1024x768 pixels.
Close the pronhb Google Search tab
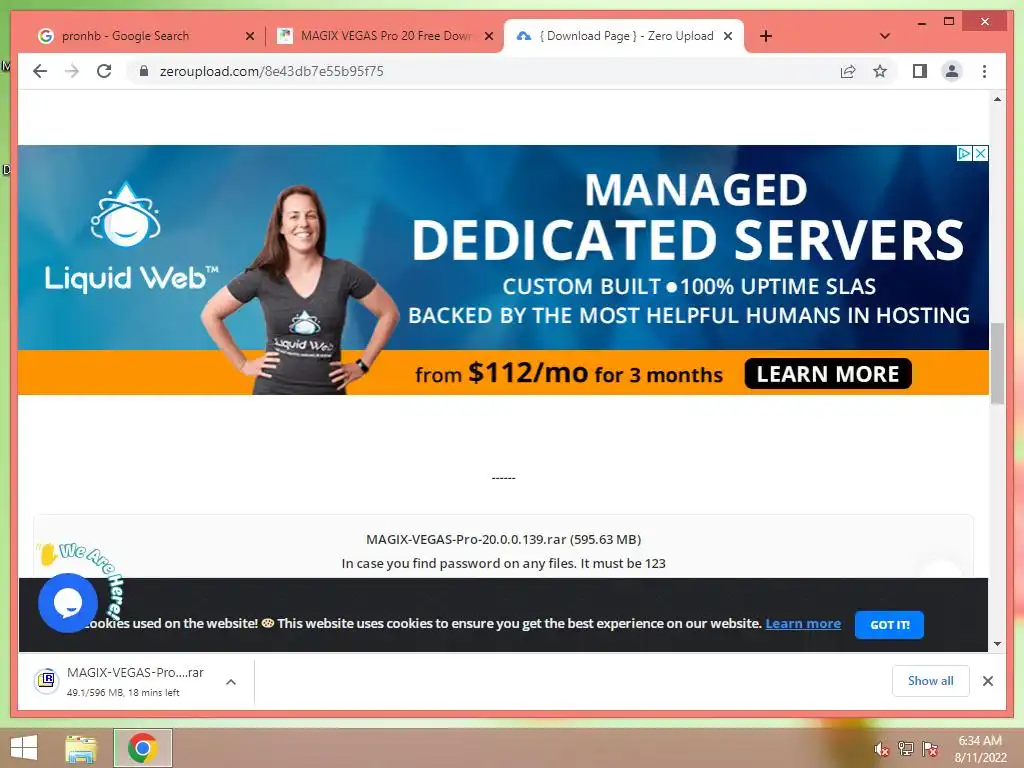[x=249, y=37]
